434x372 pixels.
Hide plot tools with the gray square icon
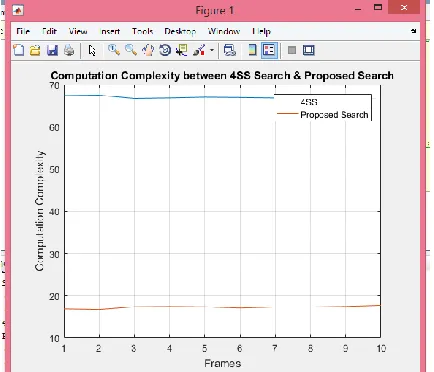pos(292,50)
